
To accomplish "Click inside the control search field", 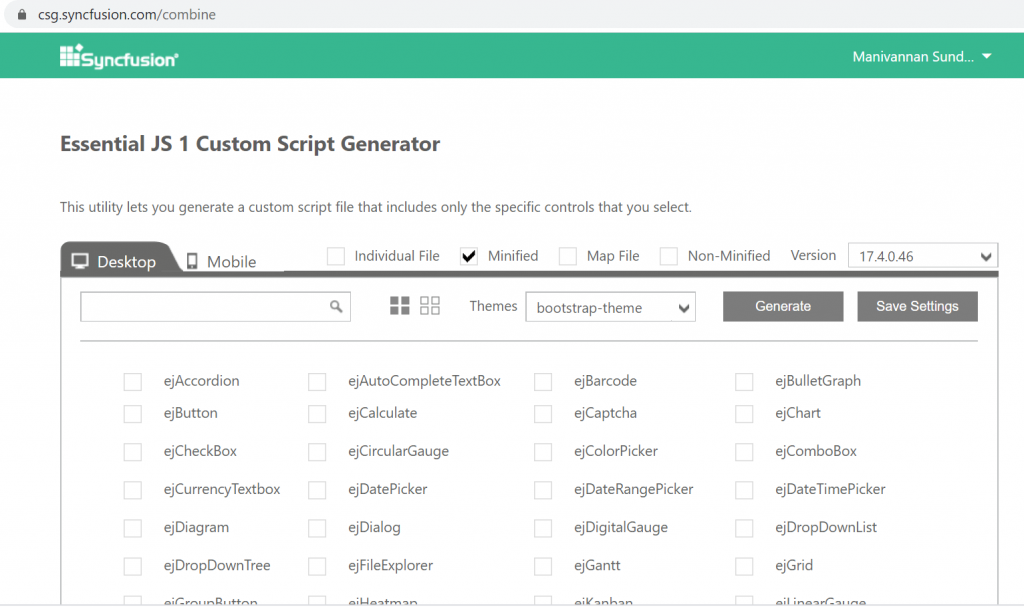I will tap(200, 306).
